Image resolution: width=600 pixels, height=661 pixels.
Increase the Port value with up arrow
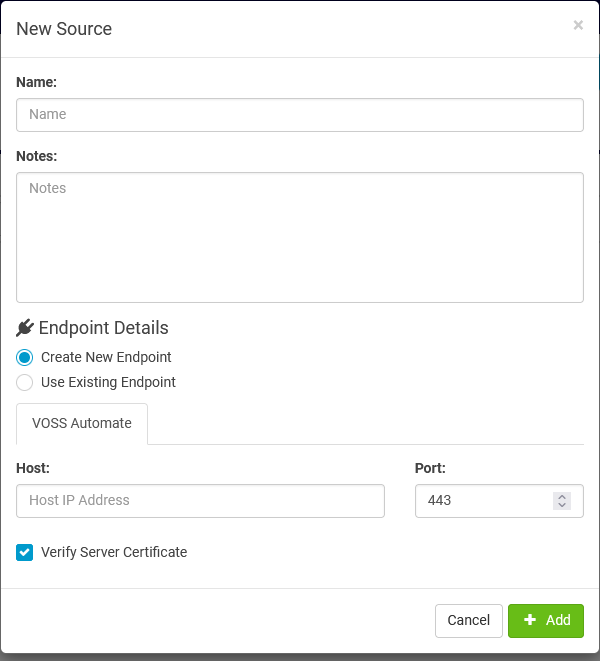pyautogui.click(x=562, y=496)
